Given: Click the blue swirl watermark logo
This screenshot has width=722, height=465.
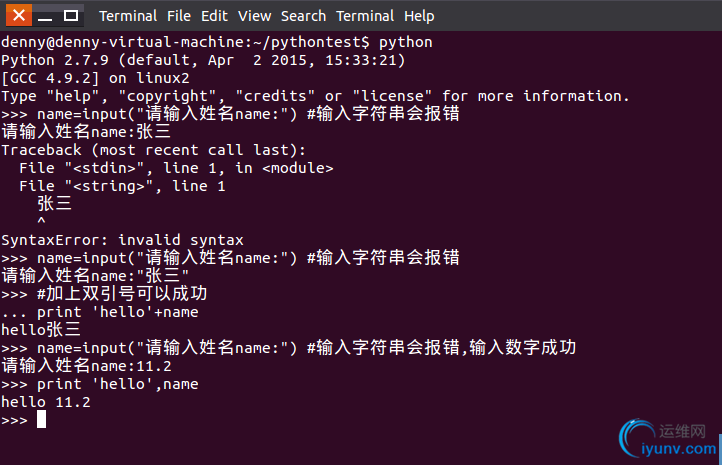Looking at the screenshot, I should (637, 437).
